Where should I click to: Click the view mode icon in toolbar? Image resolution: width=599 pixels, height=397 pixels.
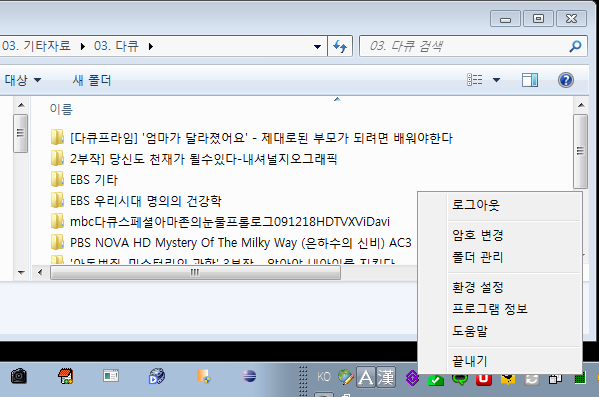point(475,80)
